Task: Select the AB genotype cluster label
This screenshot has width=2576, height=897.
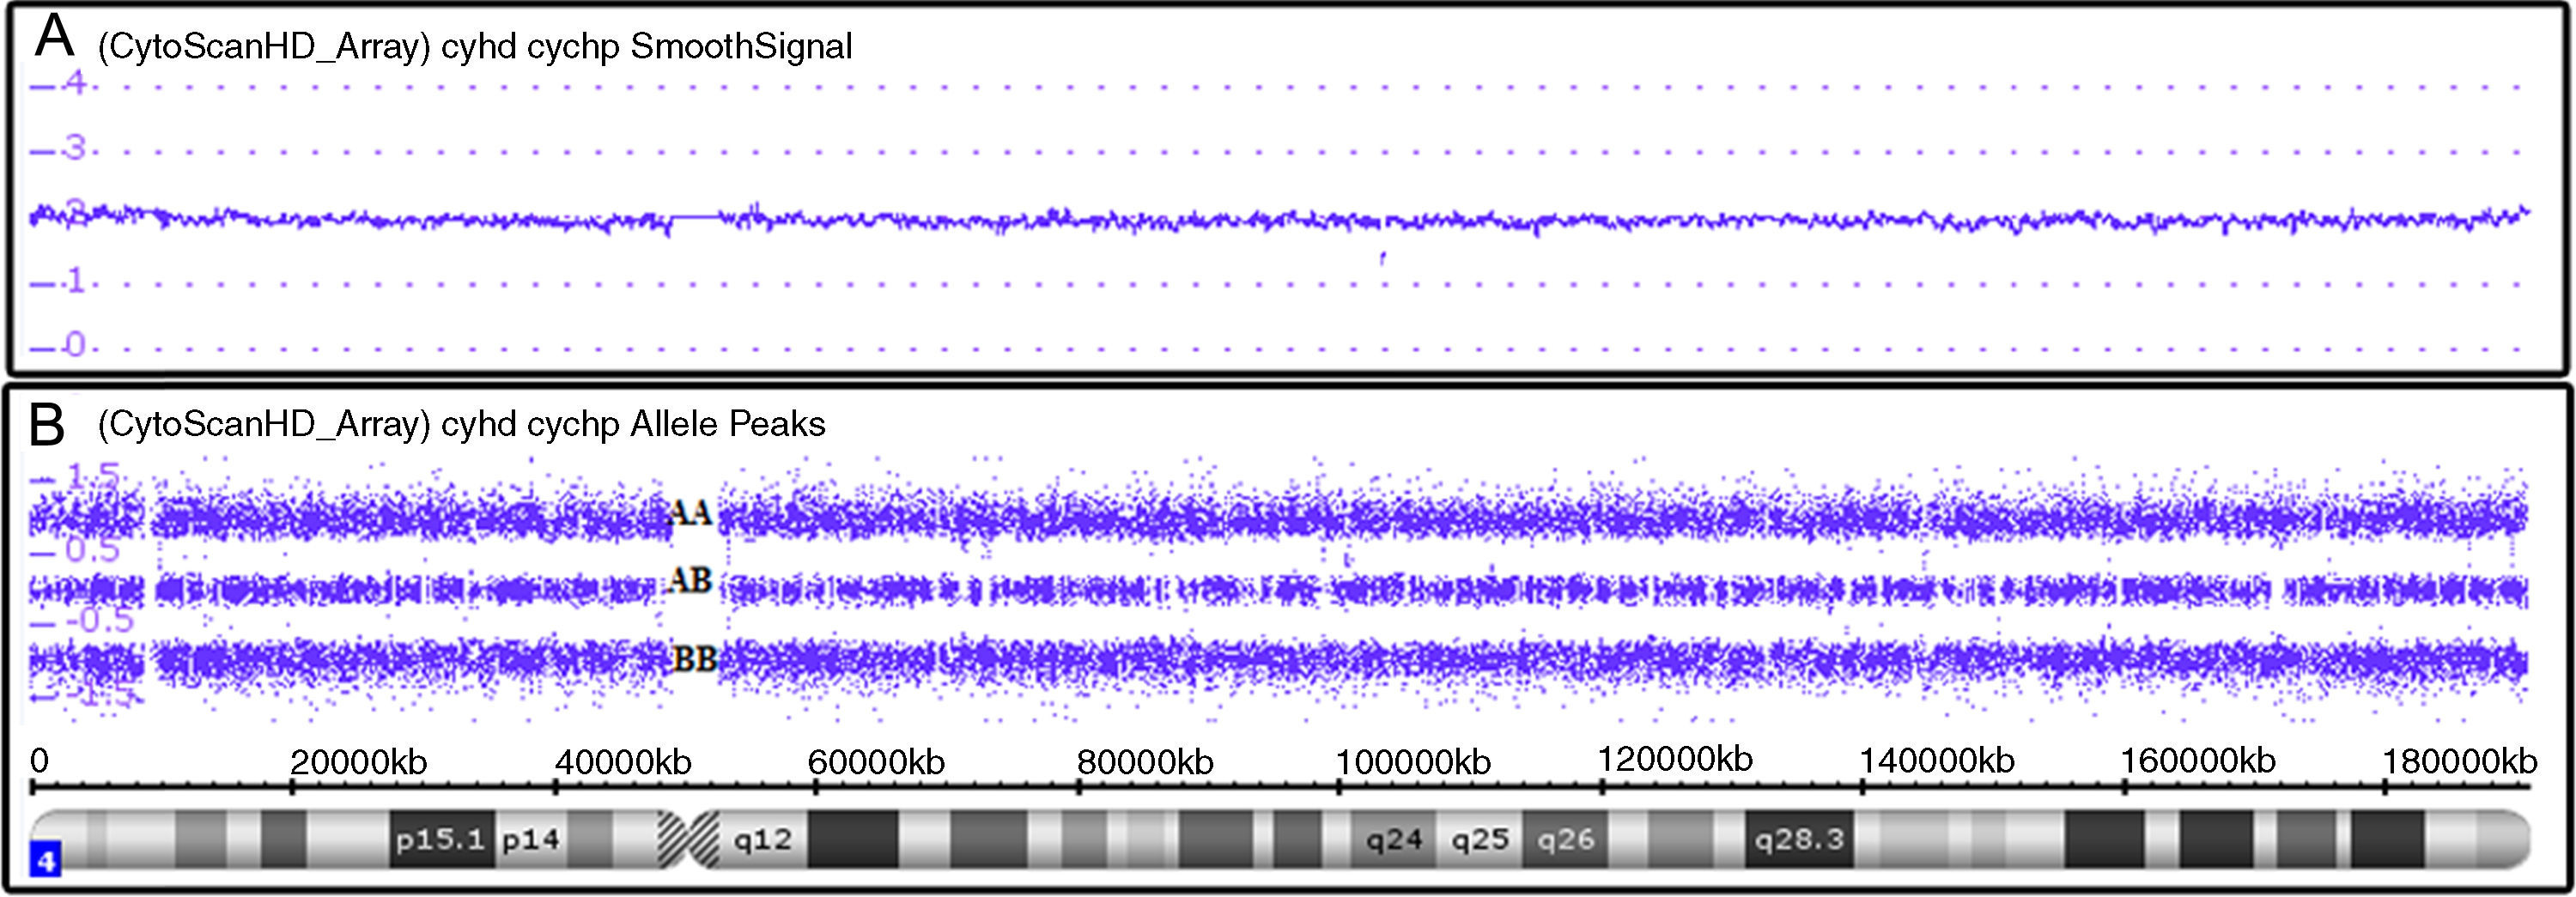Action: [x=689, y=580]
